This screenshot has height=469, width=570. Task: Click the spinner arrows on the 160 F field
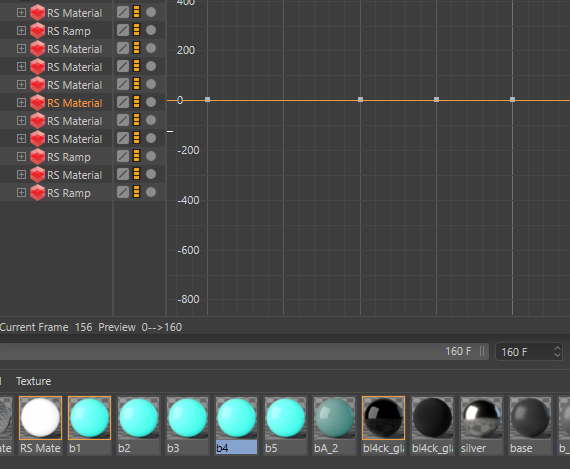557,352
